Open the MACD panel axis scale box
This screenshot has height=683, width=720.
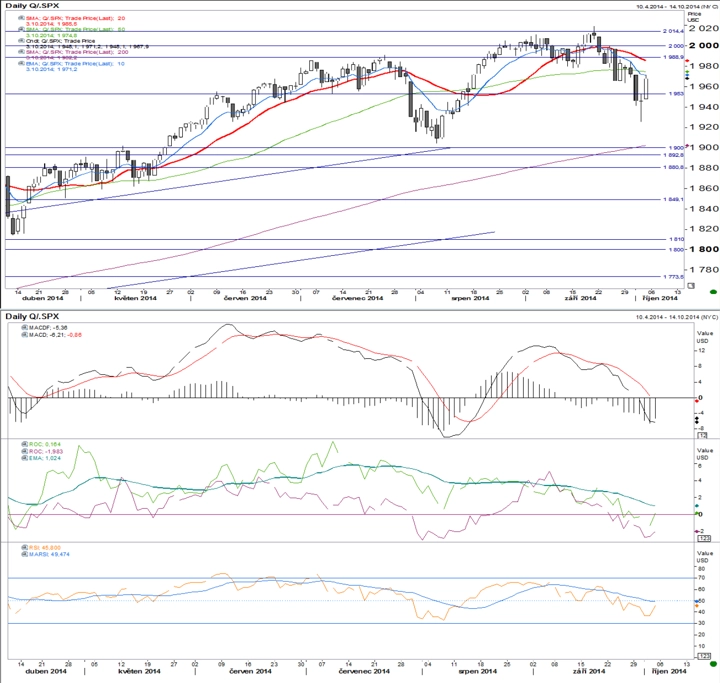(703, 435)
